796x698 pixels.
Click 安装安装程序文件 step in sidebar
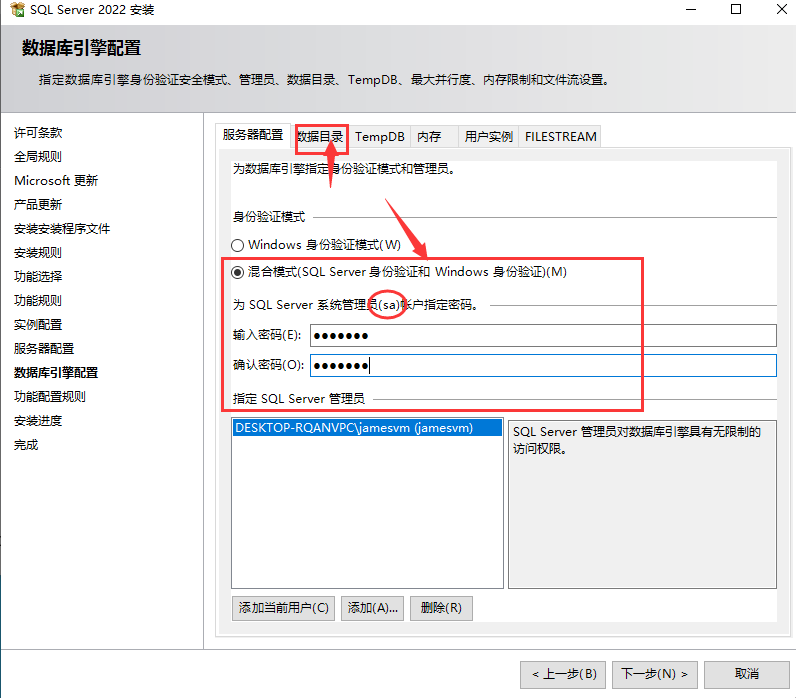point(62,229)
